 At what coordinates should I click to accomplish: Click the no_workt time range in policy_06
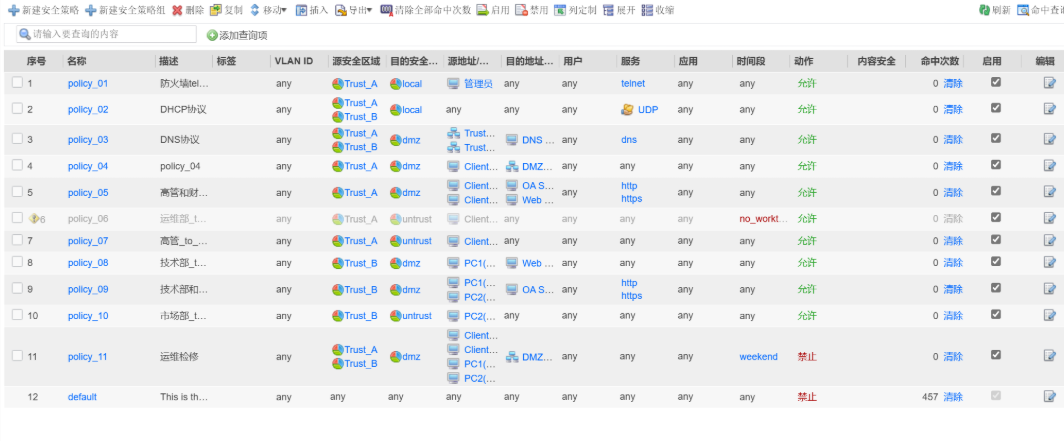click(x=763, y=218)
